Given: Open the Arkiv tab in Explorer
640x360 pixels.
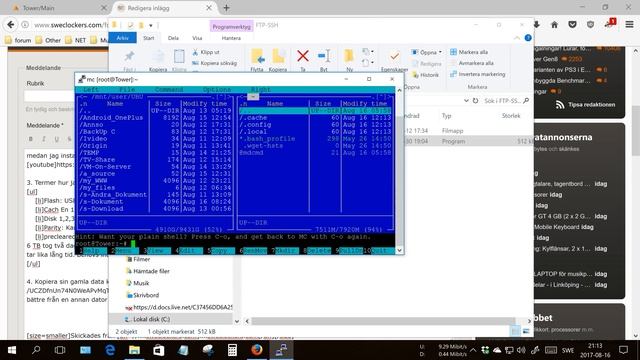Looking at the screenshot, I should 122,38.
